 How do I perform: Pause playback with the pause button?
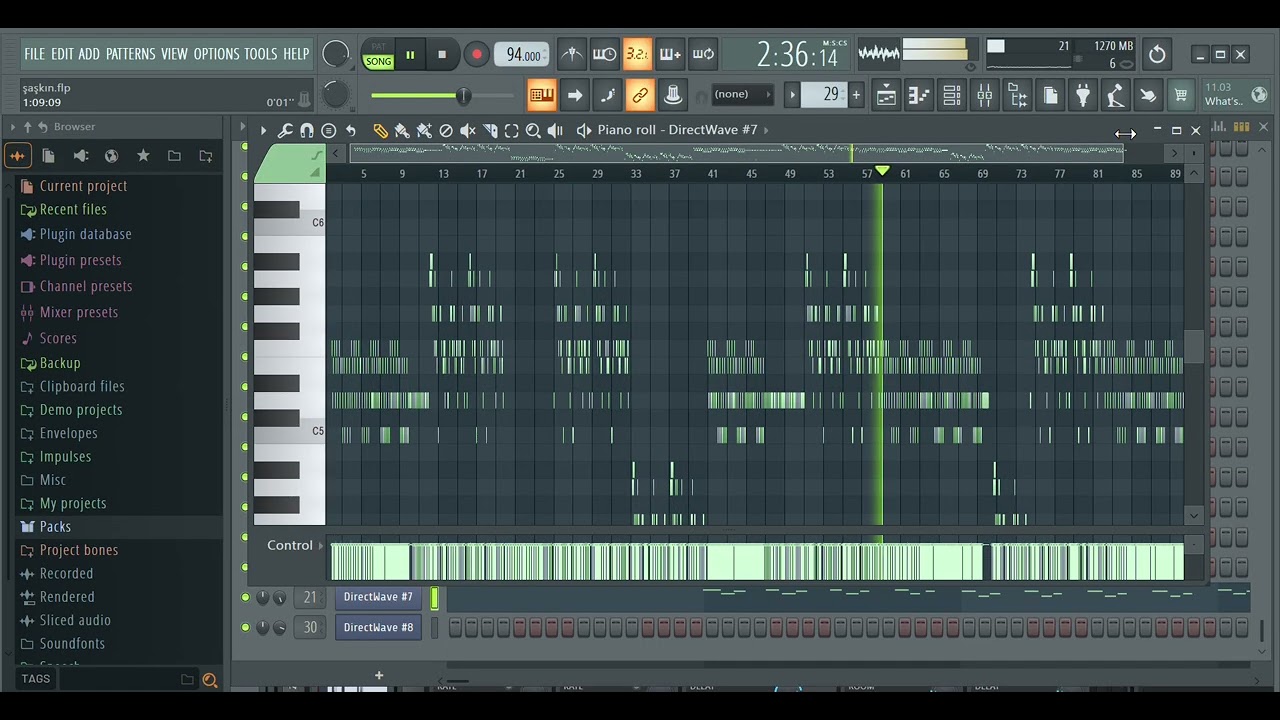410,55
